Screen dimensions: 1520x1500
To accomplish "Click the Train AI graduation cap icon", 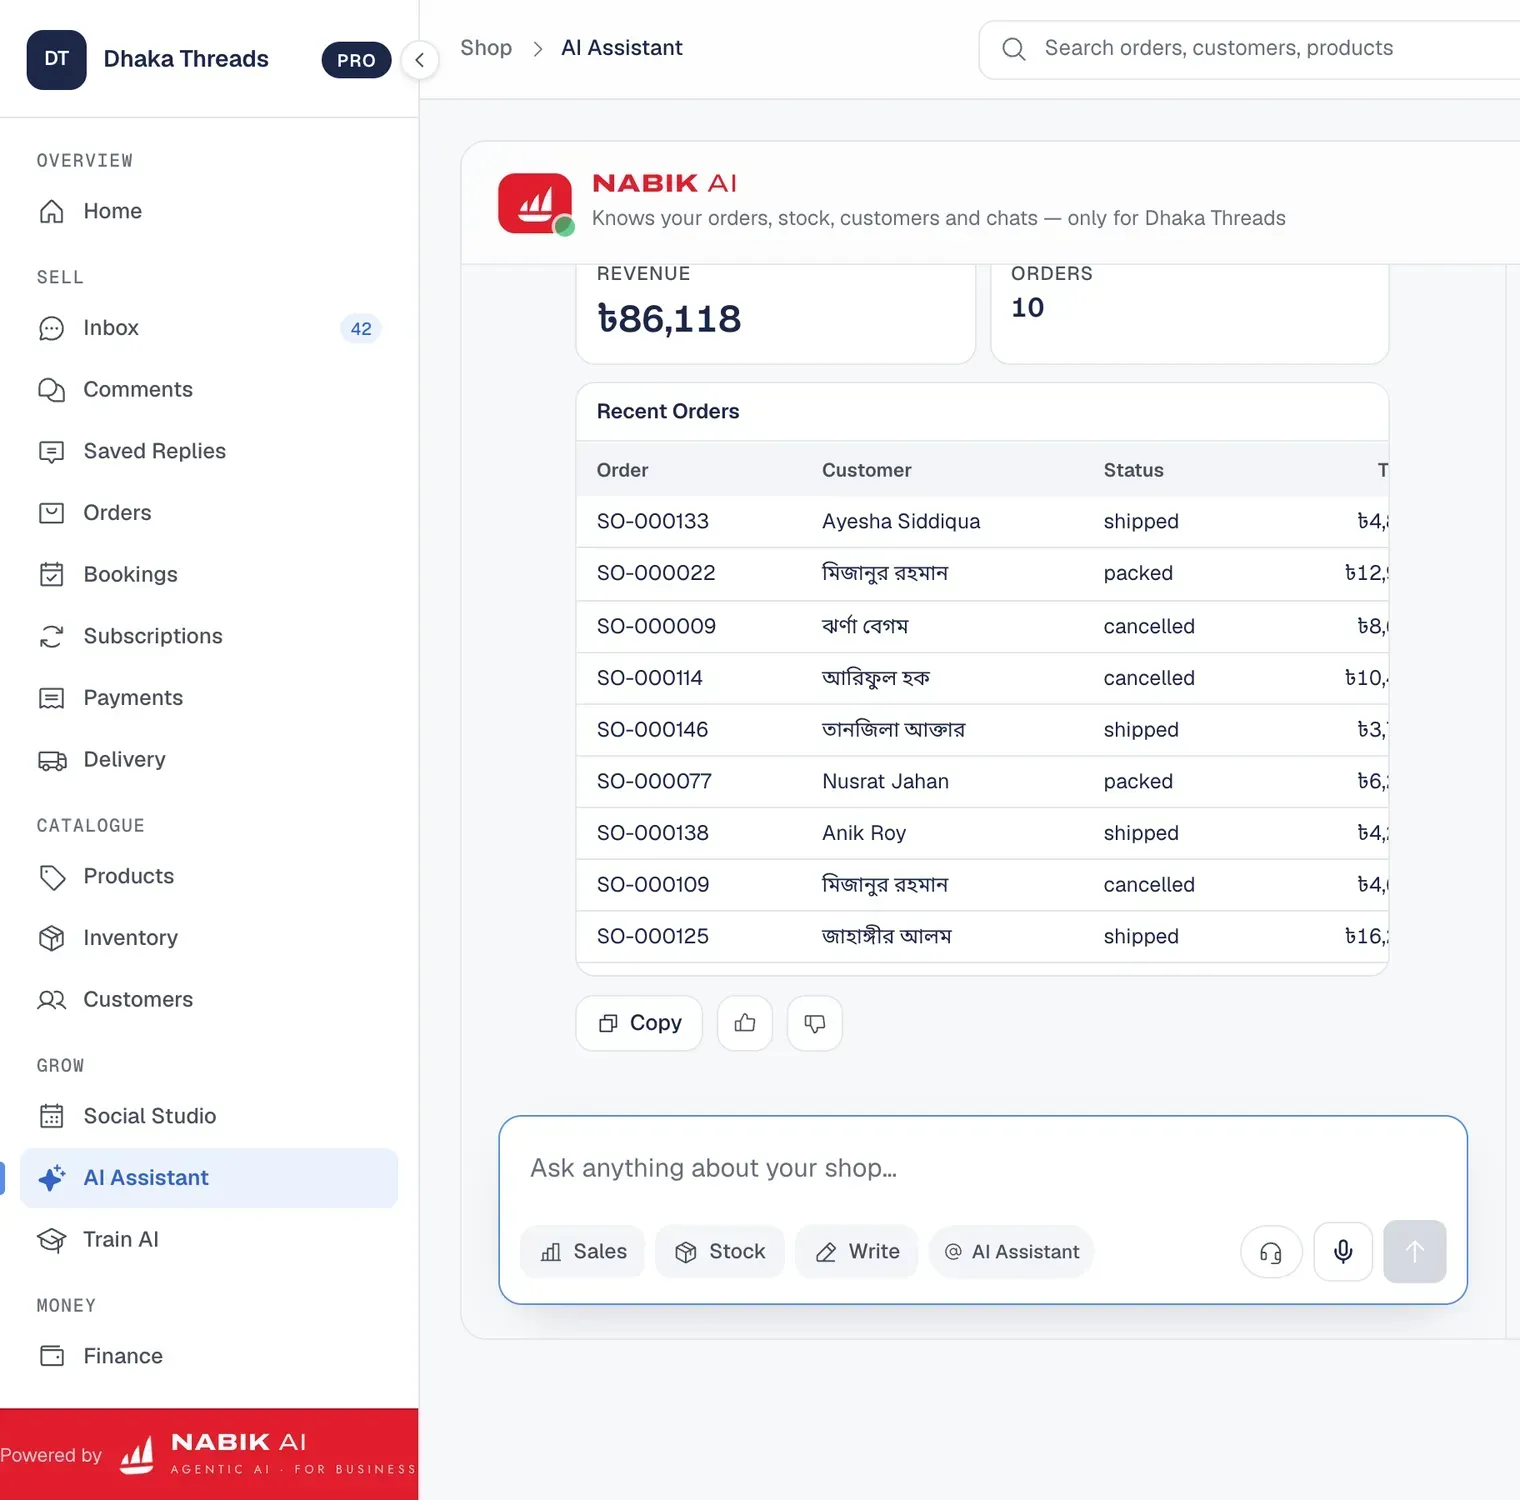I will 51,1240.
